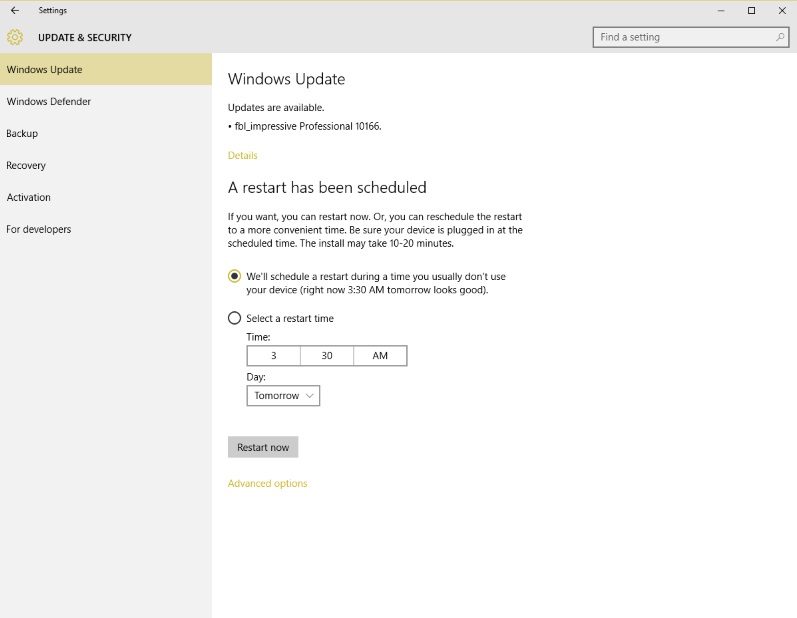Maximize the Settings window
The image size is (797, 618).
pos(751,10)
